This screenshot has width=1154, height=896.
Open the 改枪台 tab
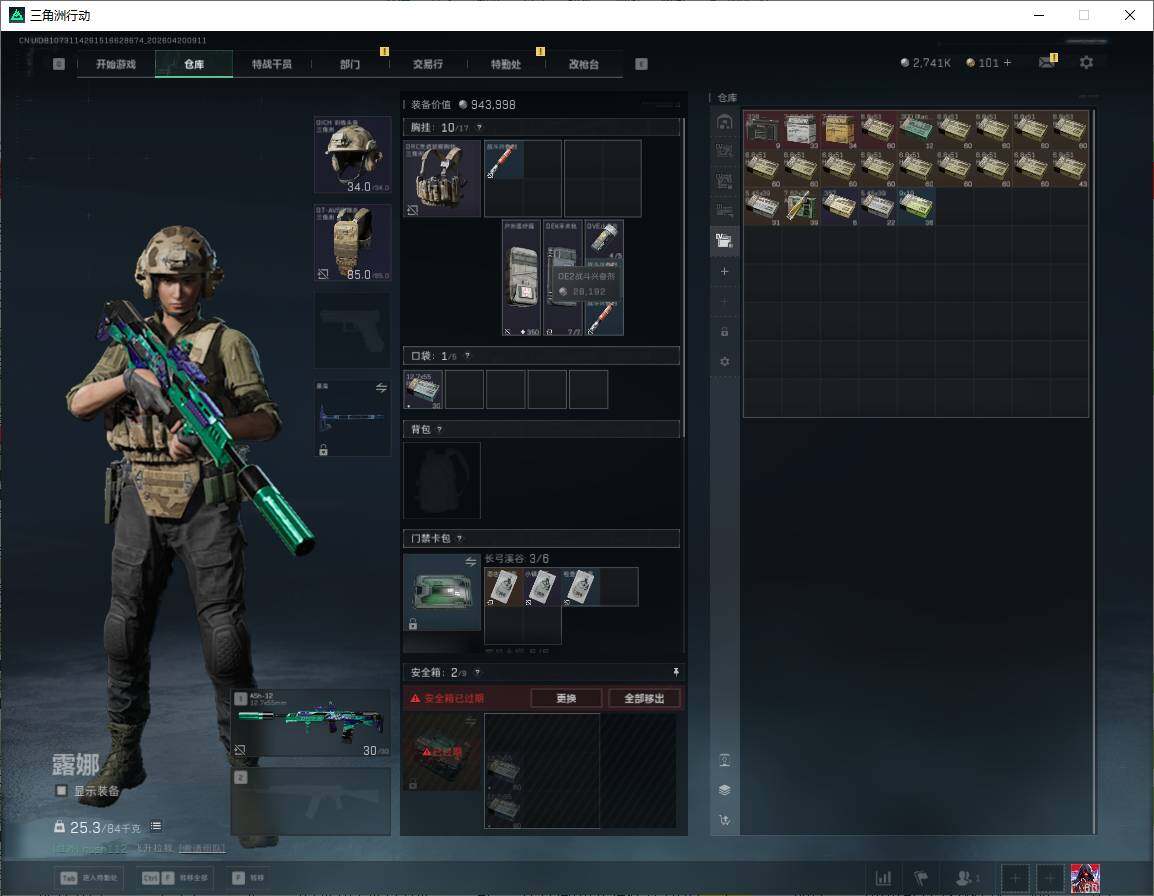tap(584, 64)
